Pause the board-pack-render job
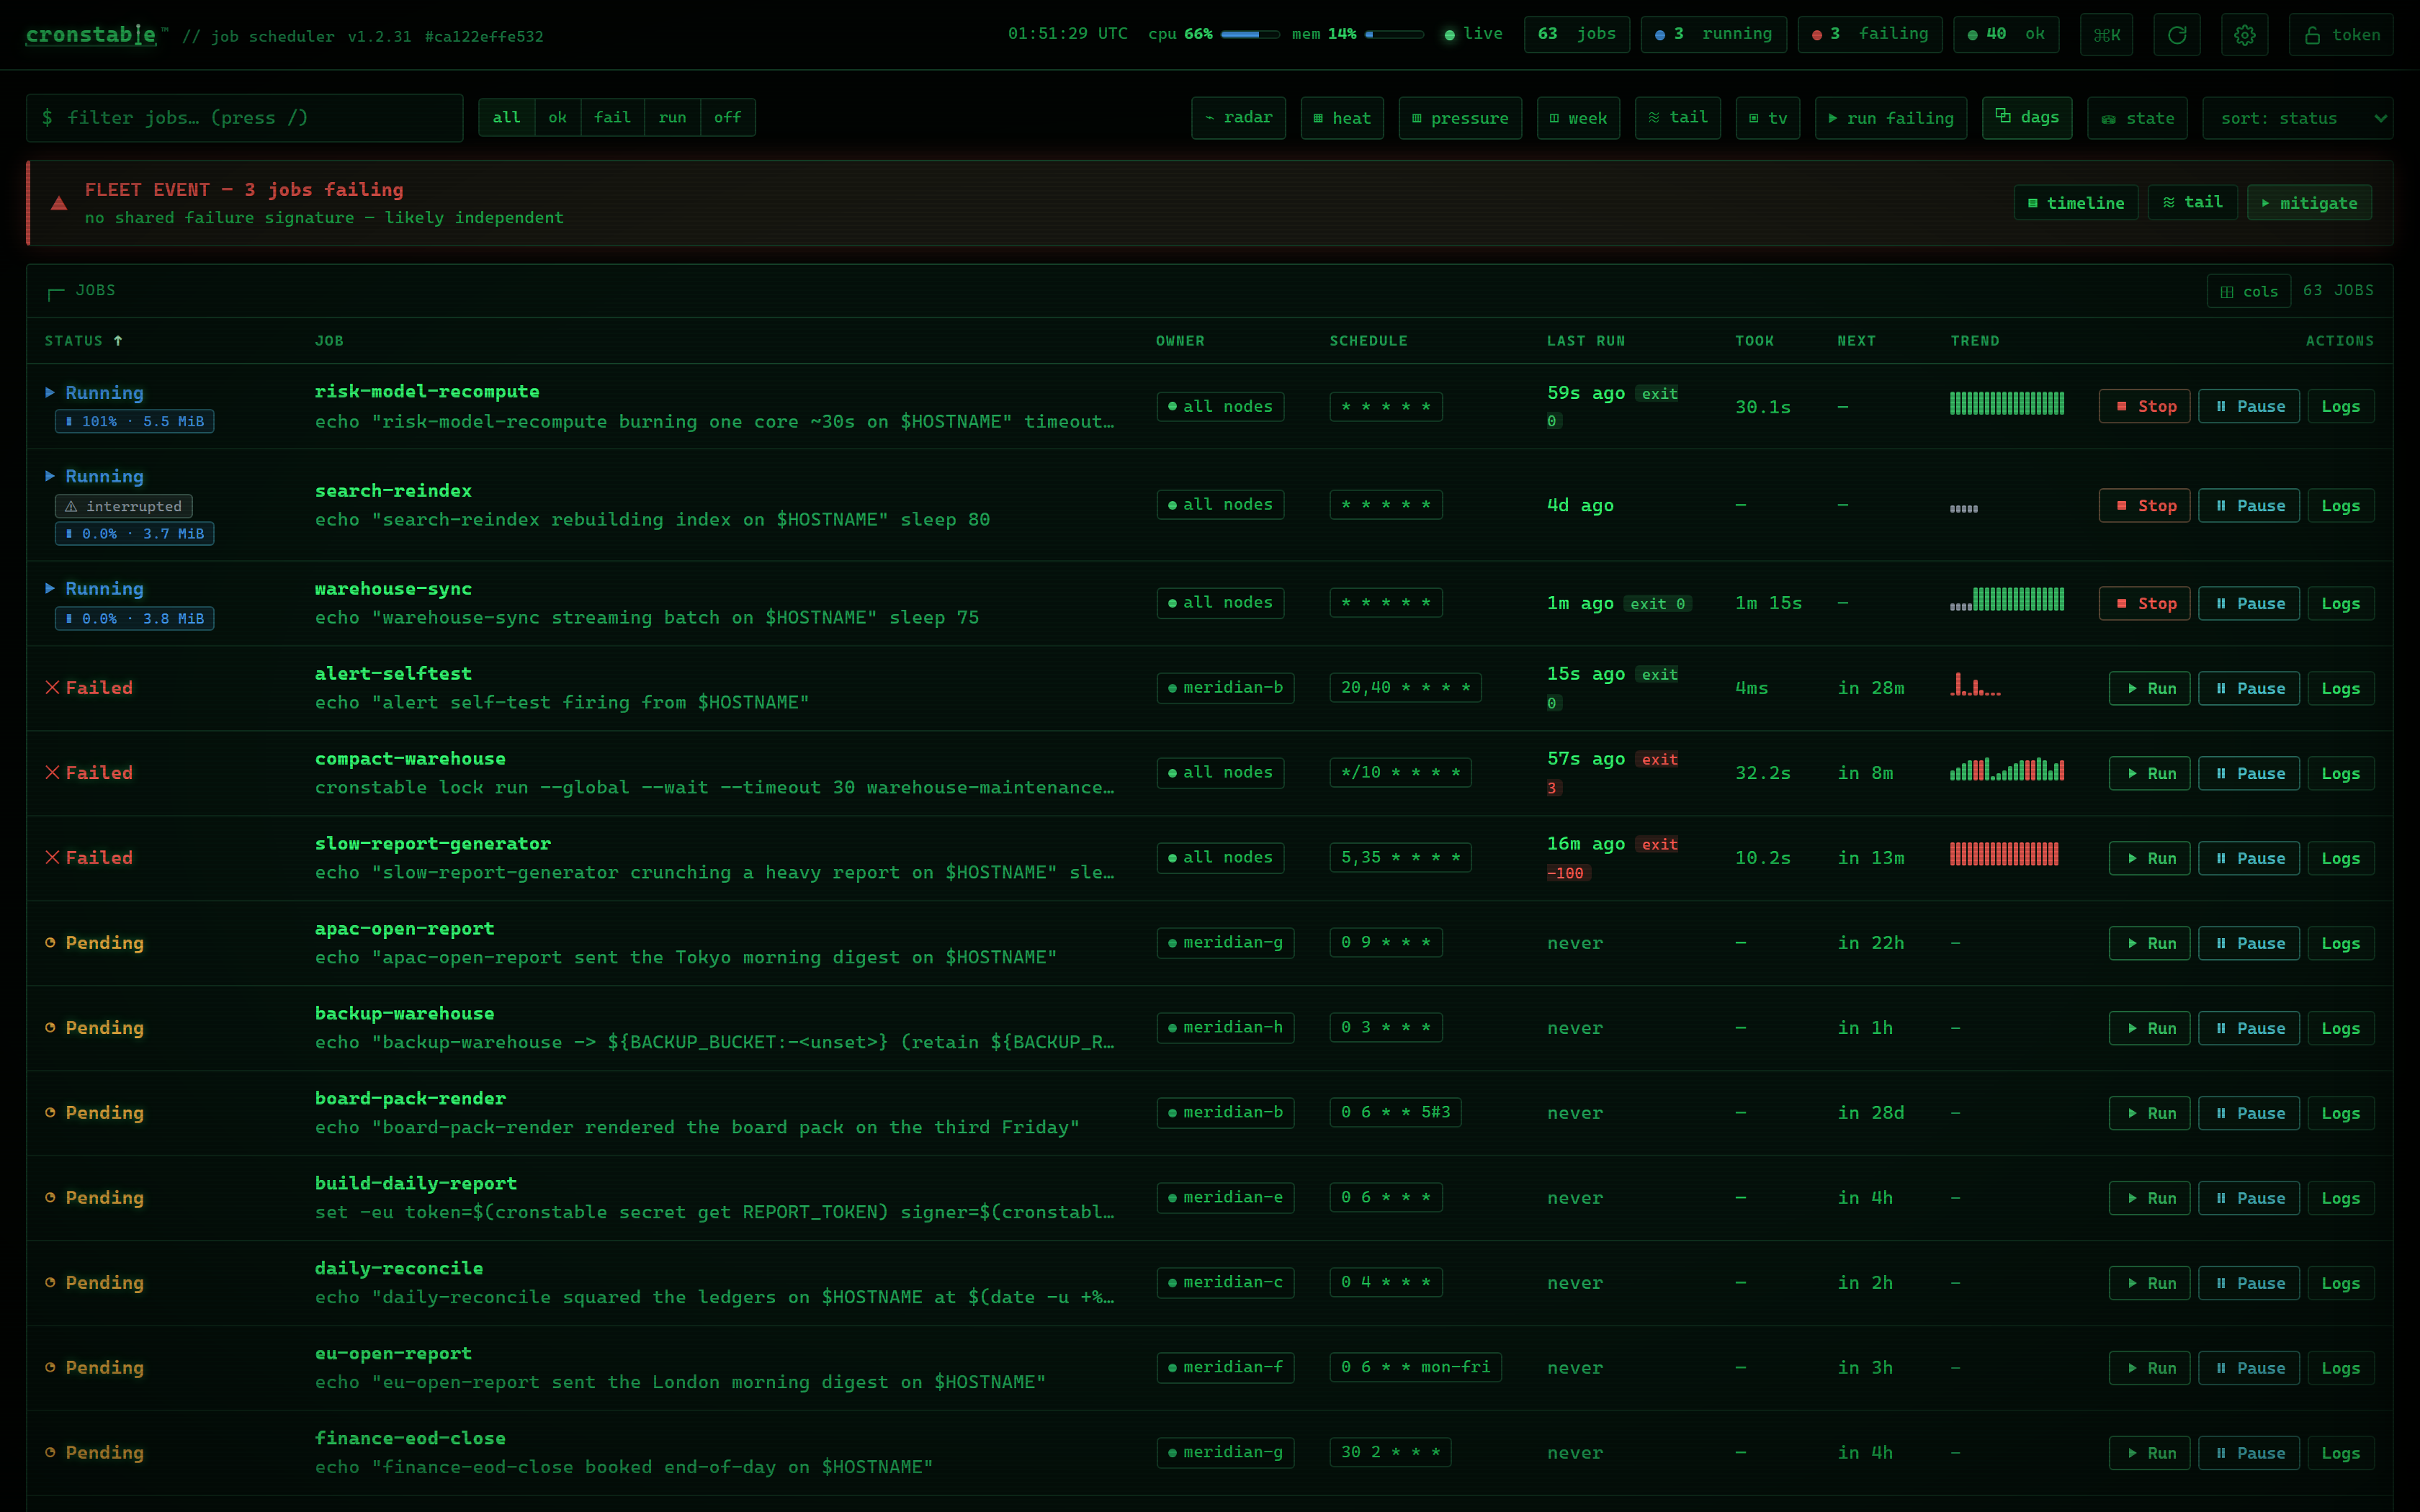 pos(2249,1114)
